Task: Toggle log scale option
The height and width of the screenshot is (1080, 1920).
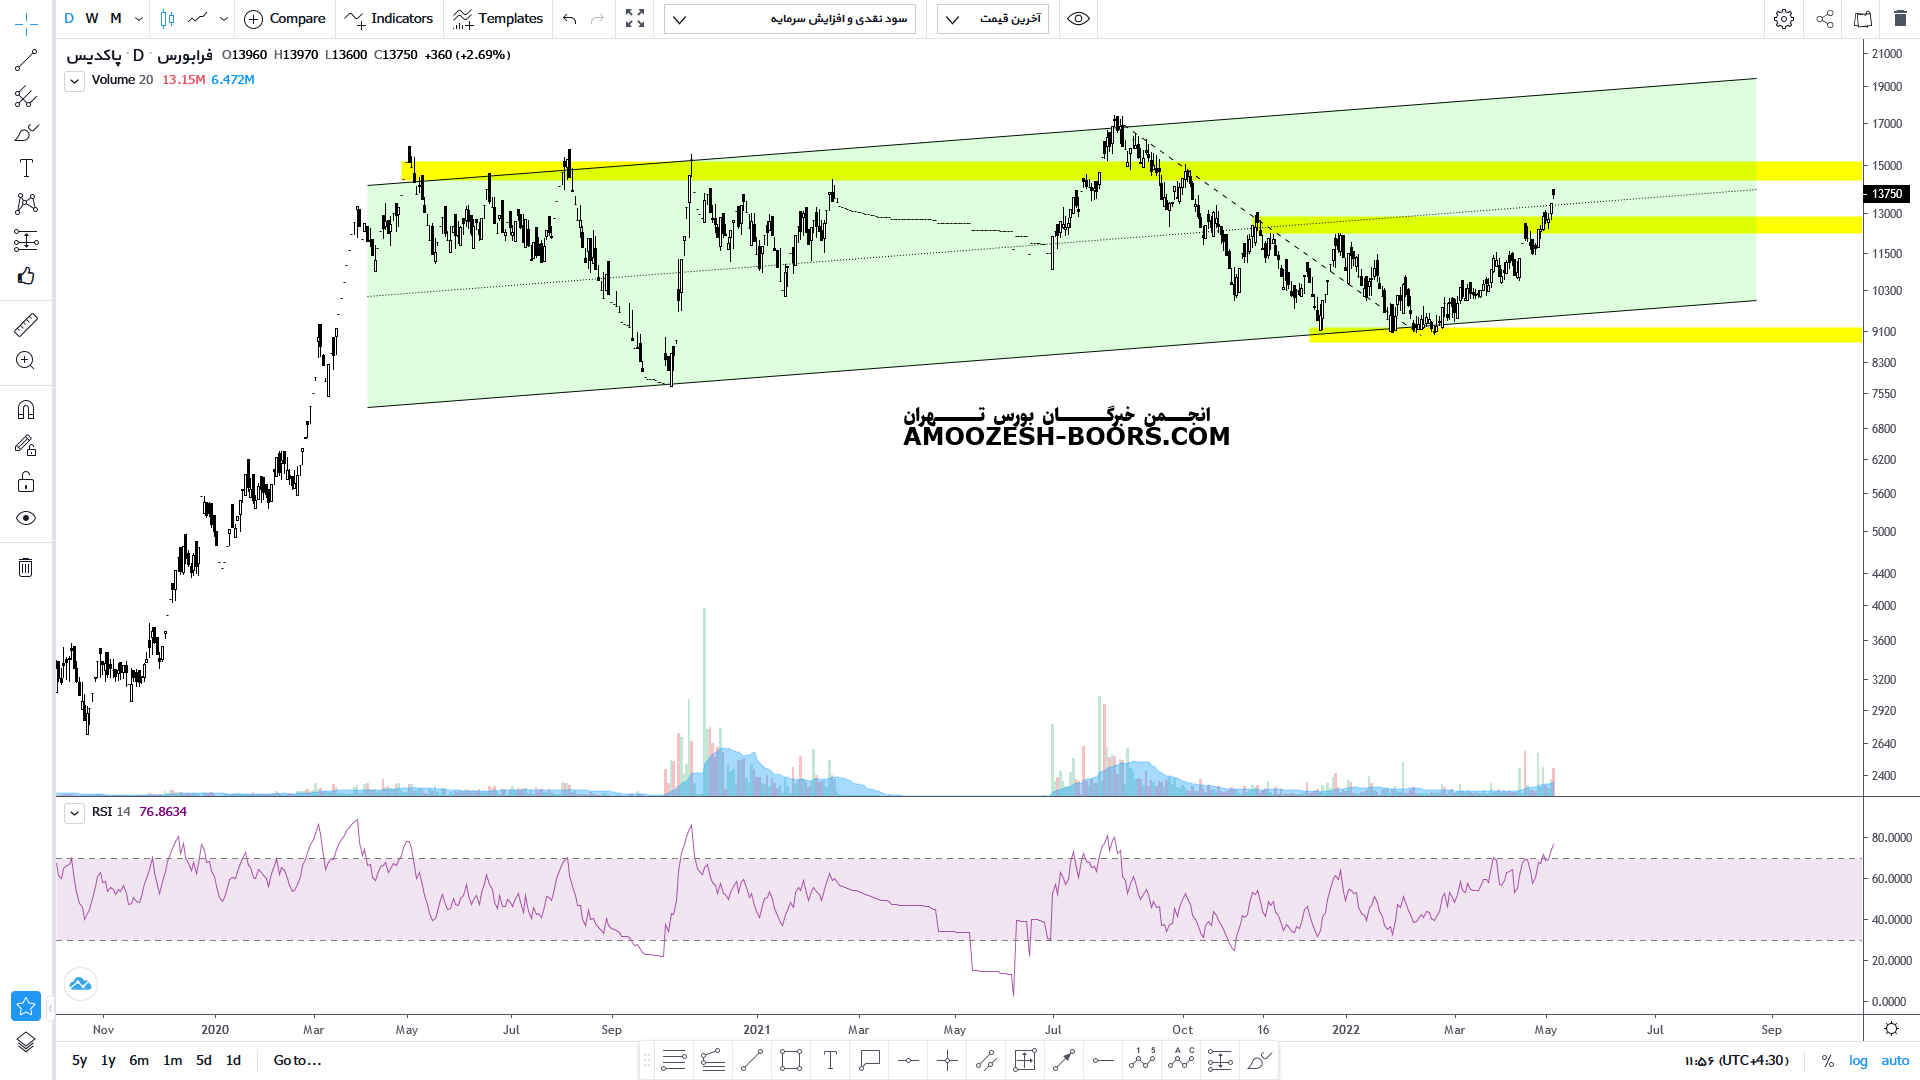Action: coord(1858,1061)
